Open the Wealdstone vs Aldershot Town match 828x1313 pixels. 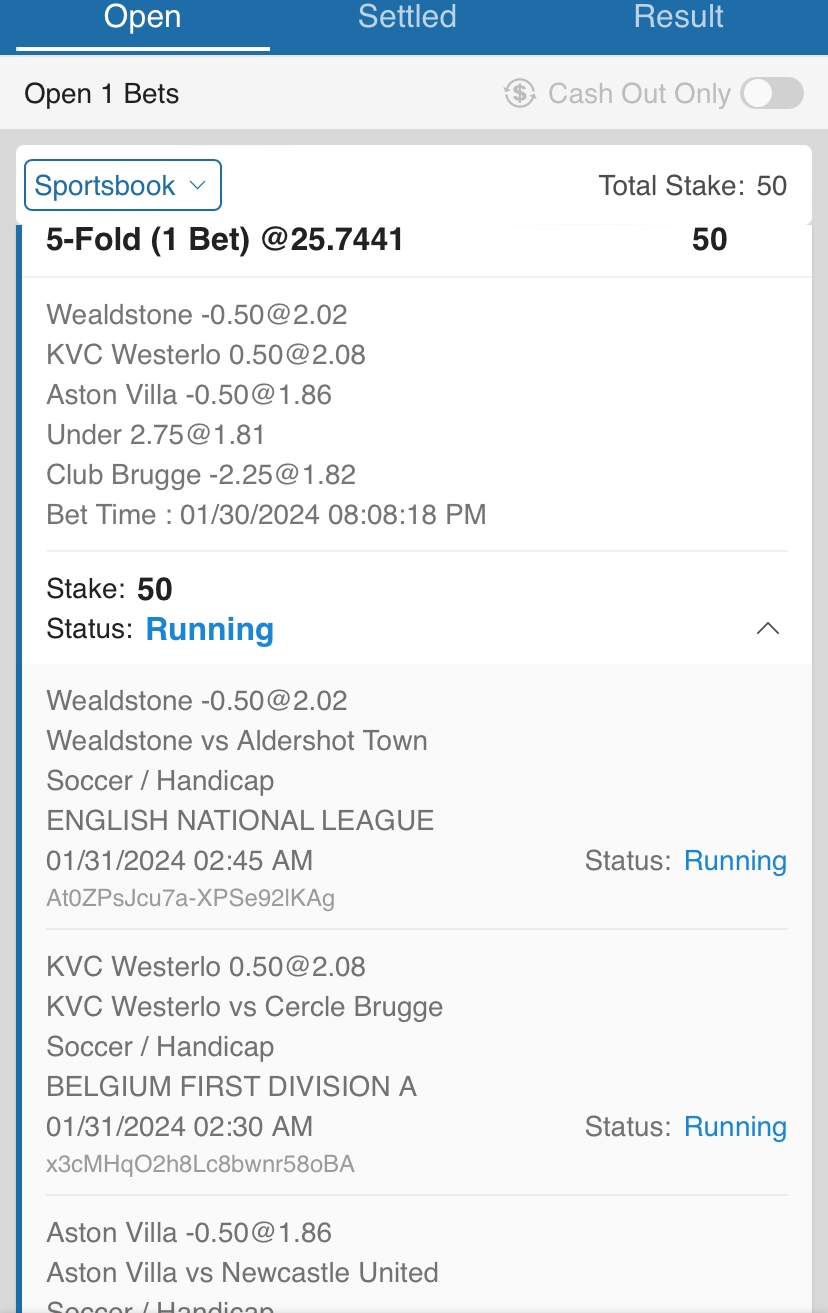tap(237, 741)
